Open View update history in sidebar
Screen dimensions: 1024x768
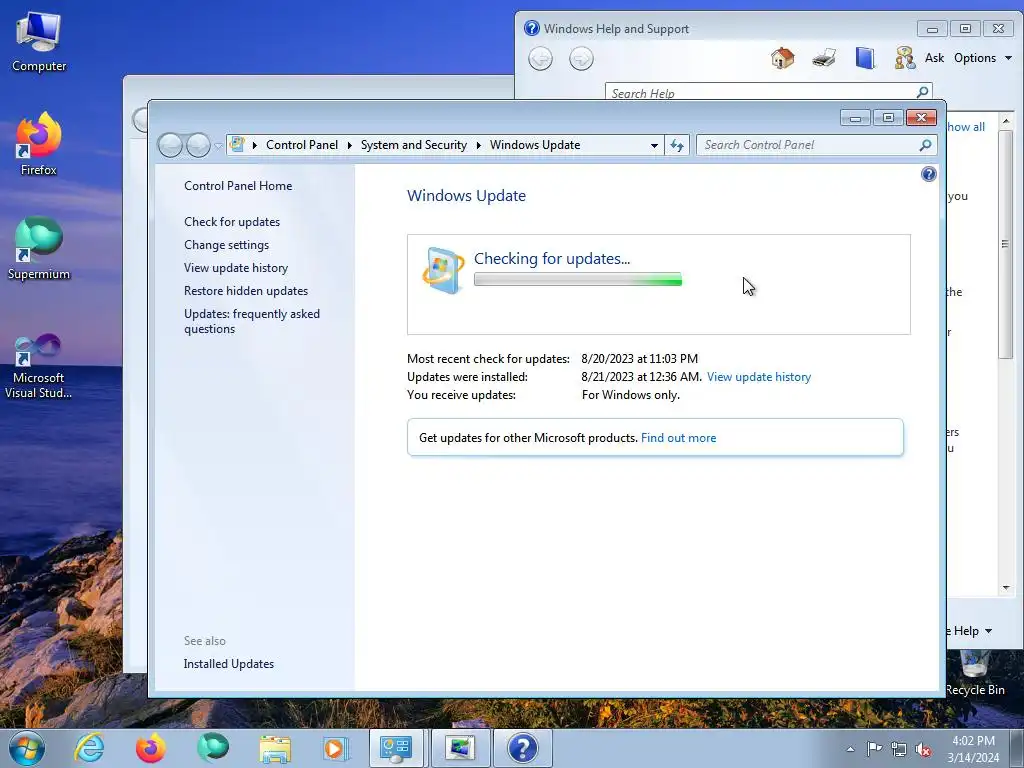pos(236,268)
